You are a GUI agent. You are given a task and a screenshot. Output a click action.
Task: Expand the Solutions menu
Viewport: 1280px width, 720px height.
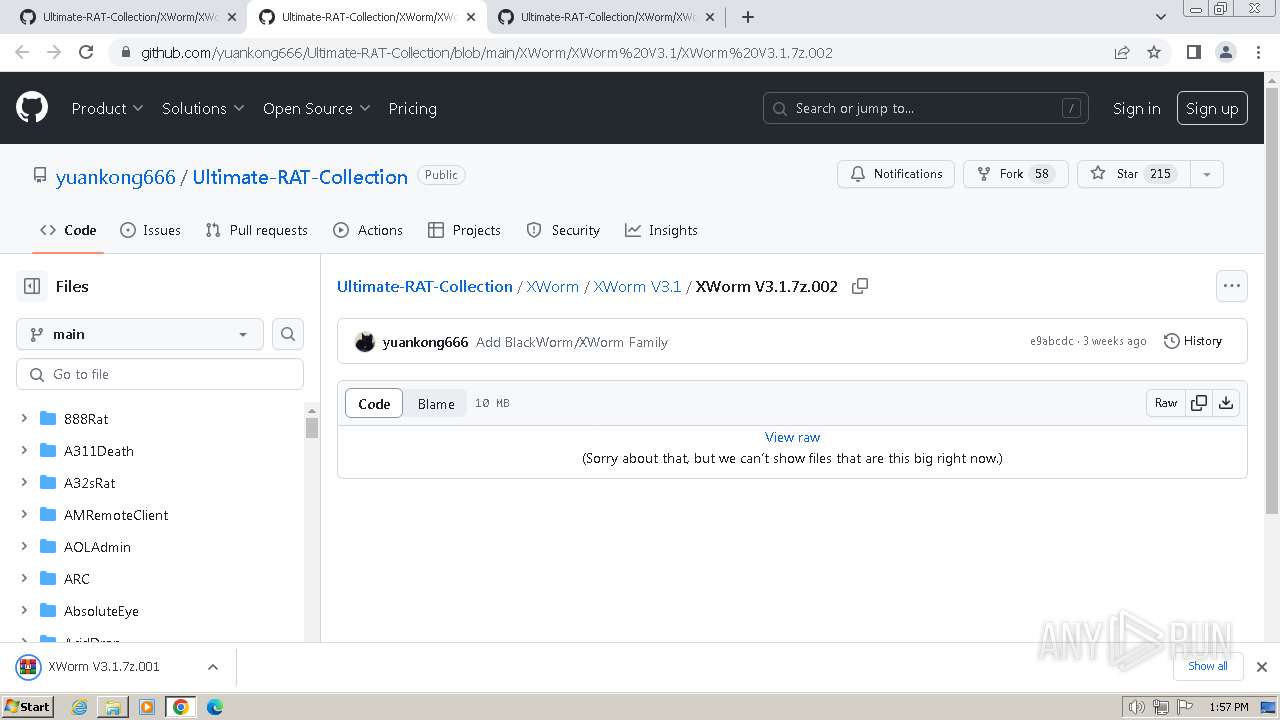[x=203, y=108]
